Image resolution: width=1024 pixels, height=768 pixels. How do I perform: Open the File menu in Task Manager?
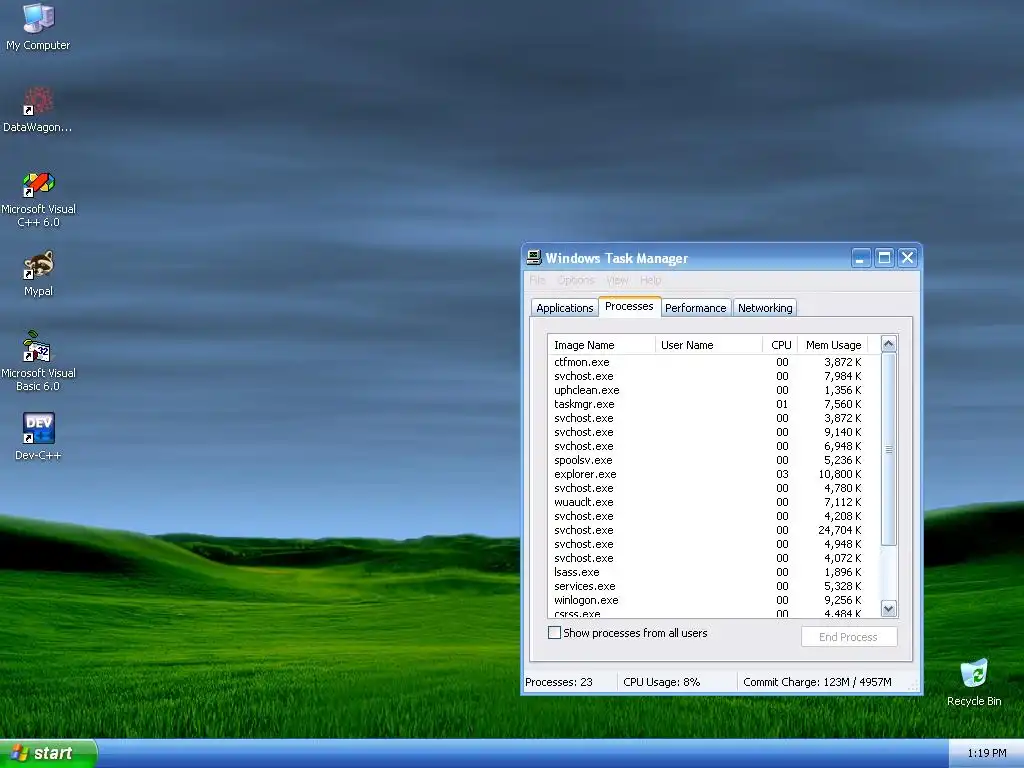(x=537, y=280)
